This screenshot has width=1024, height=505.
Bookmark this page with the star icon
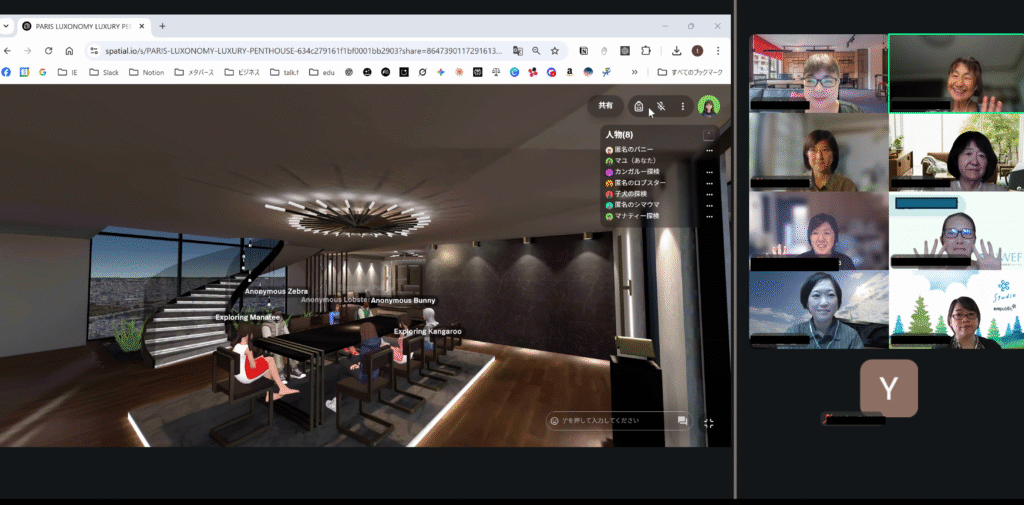555,50
